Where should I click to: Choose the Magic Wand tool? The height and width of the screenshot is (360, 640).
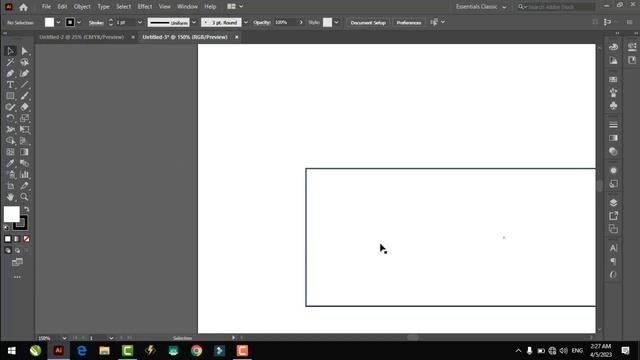pos(10,62)
